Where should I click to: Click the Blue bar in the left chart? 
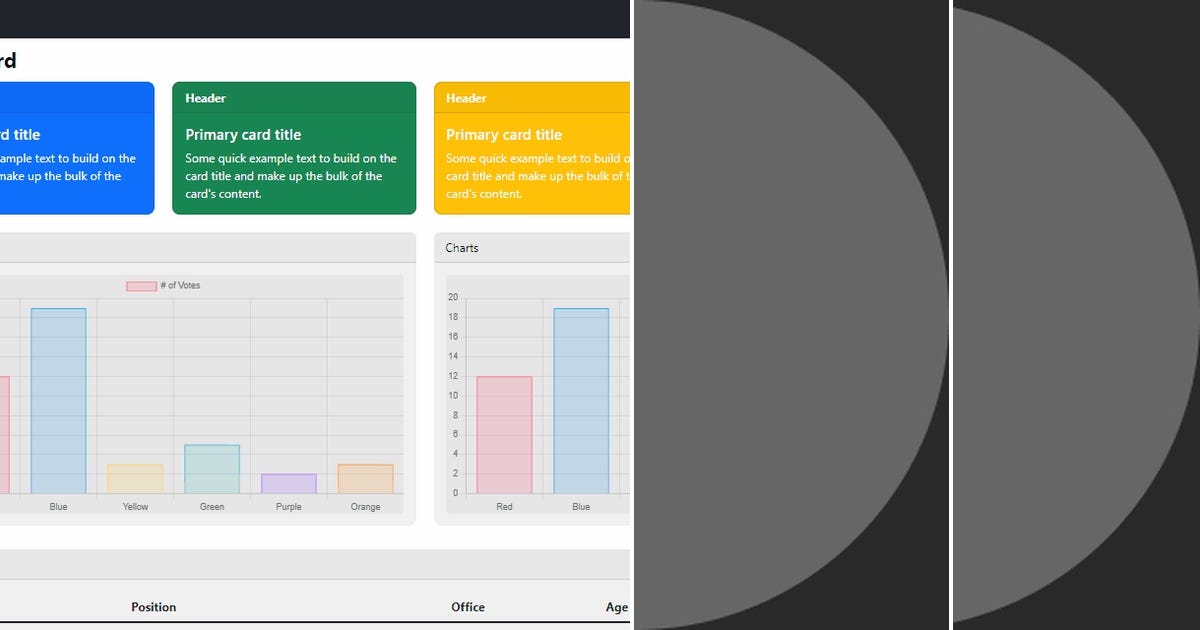(58, 400)
